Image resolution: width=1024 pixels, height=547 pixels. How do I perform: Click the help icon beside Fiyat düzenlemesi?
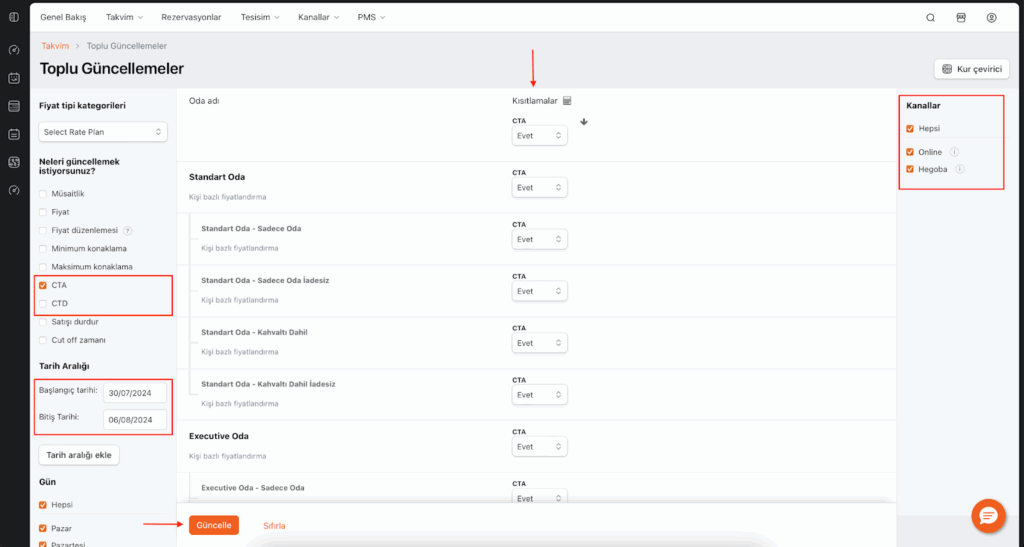click(127, 230)
